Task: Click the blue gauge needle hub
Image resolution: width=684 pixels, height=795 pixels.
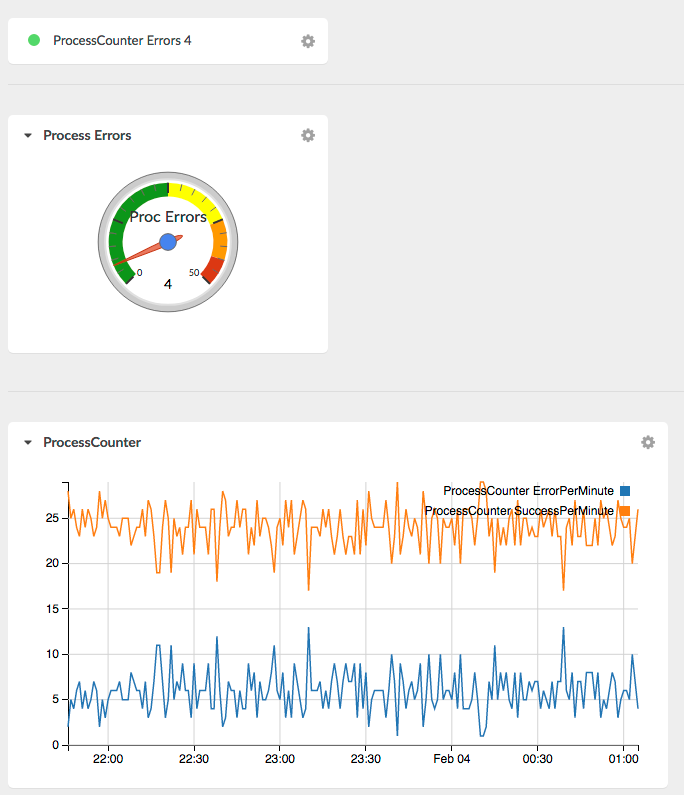Action: point(168,242)
